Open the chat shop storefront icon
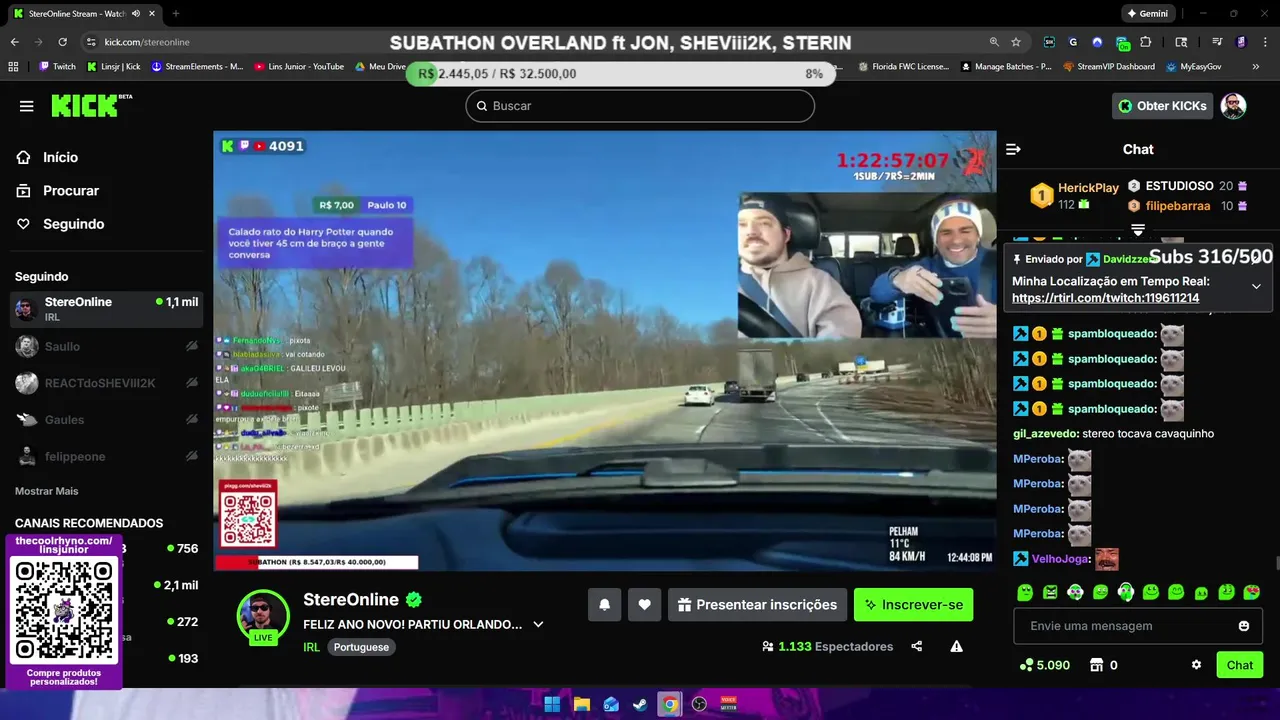This screenshot has width=1280, height=720. pyautogui.click(x=1096, y=665)
